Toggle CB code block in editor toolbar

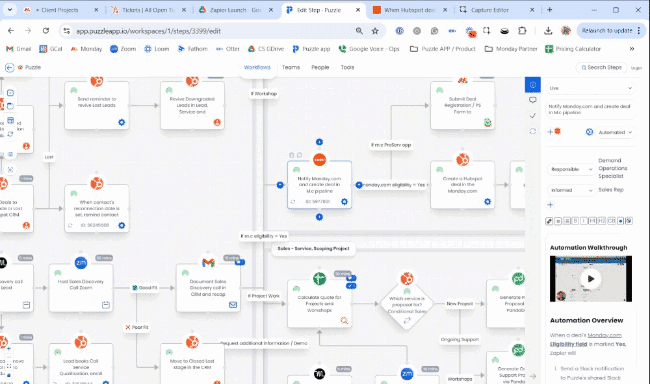(x=611, y=221)
